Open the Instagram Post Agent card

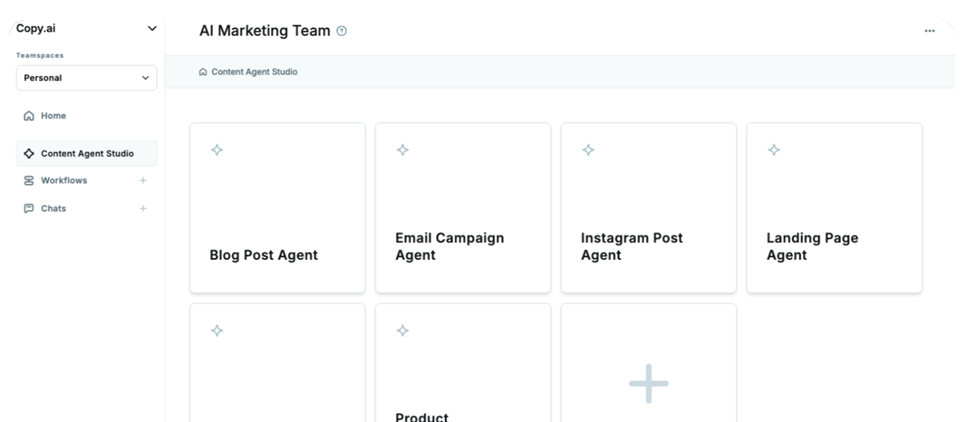pyautogui.click(x=648, y=208)
